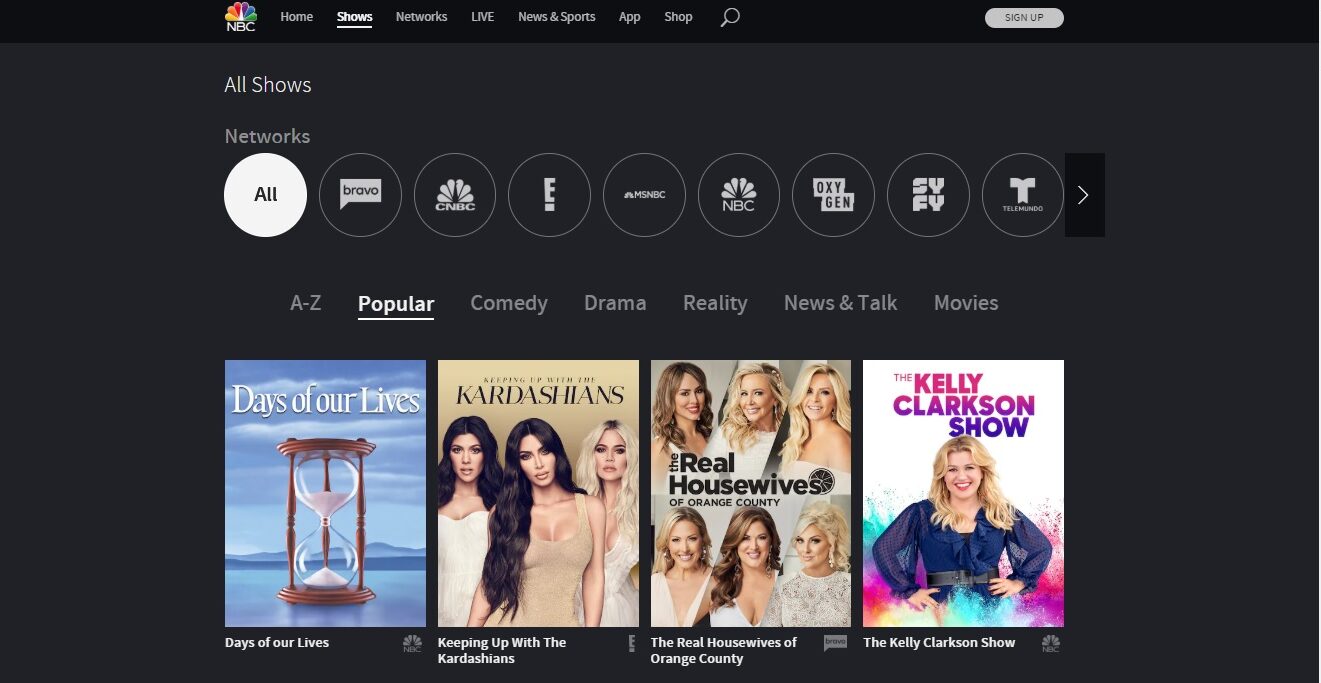Open Real Housewives of Orange County poster
This screenshot has width=1321, height=683.
(751, 493)
